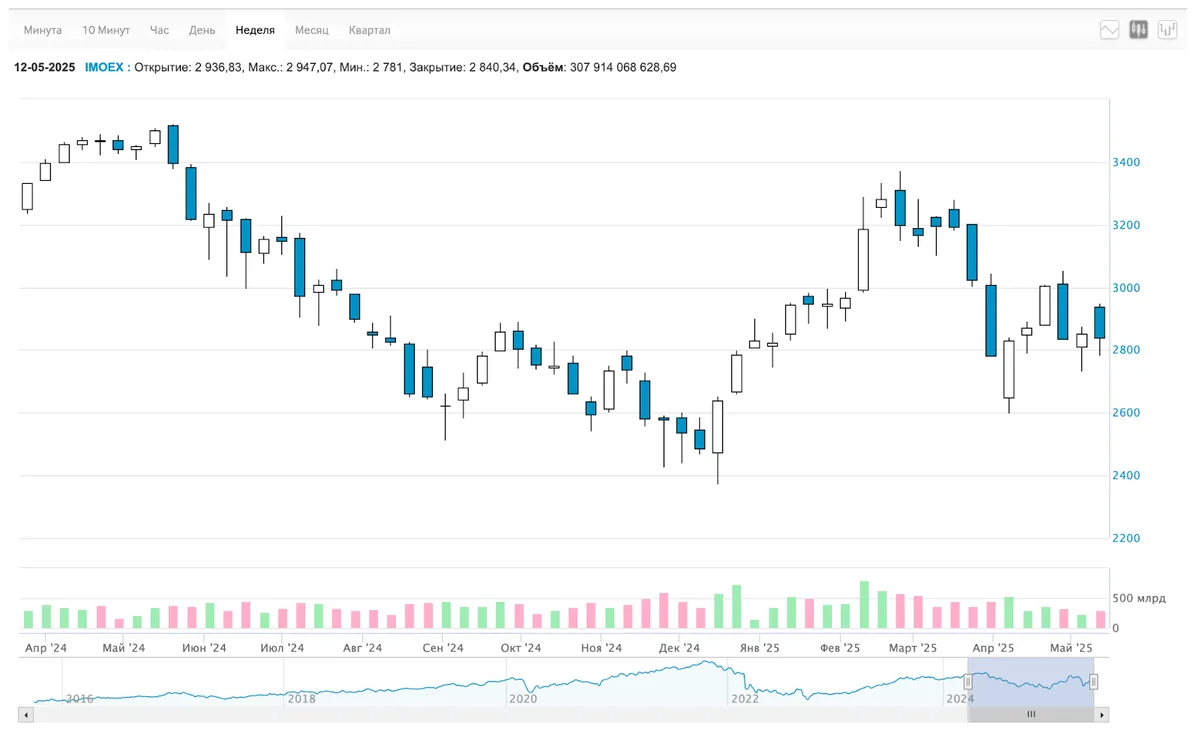This screenshot has width=1200, height=733.
Task: Select the Час timeframe tab
Action: (160, 30)
